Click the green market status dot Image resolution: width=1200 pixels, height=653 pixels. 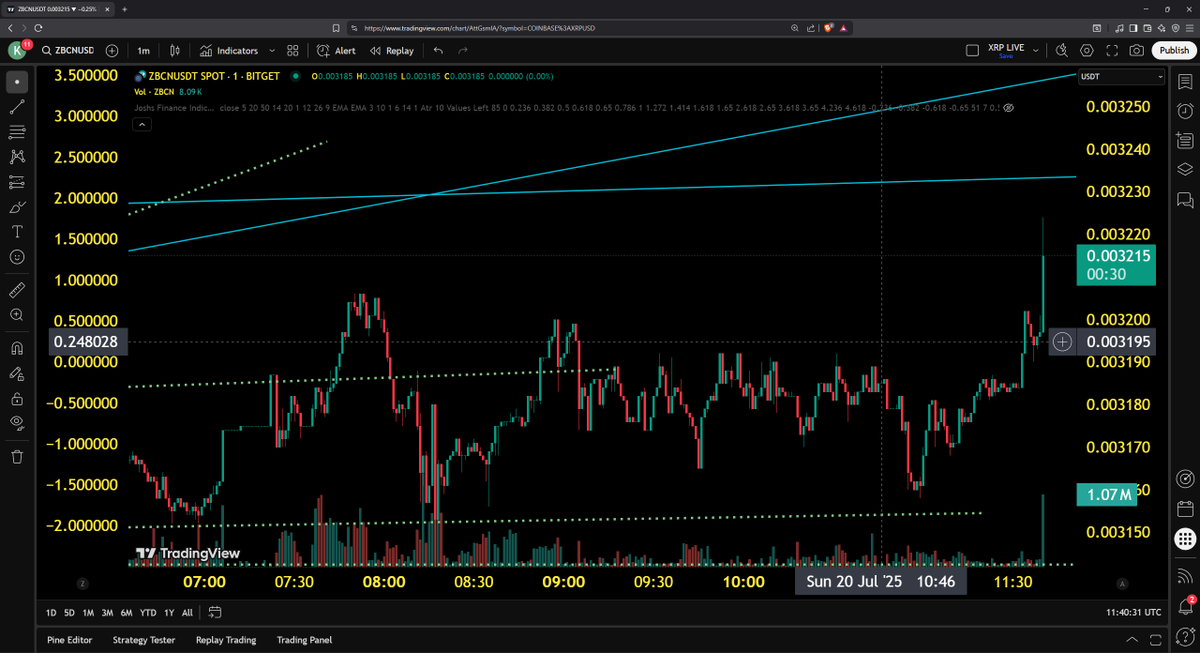click(x=296, y=76)
